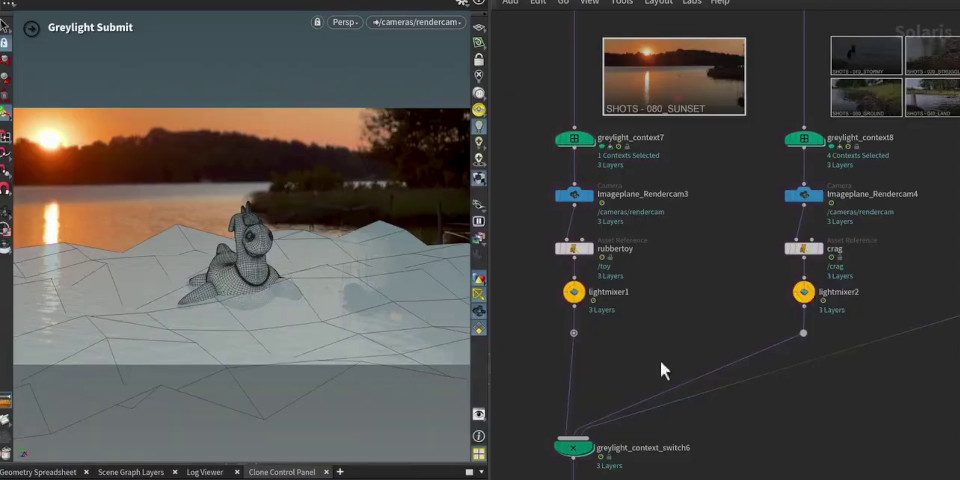Click the dot connector below lightmixer1
The height and width of the screenshot is (480, 960).
click(574, 333)
